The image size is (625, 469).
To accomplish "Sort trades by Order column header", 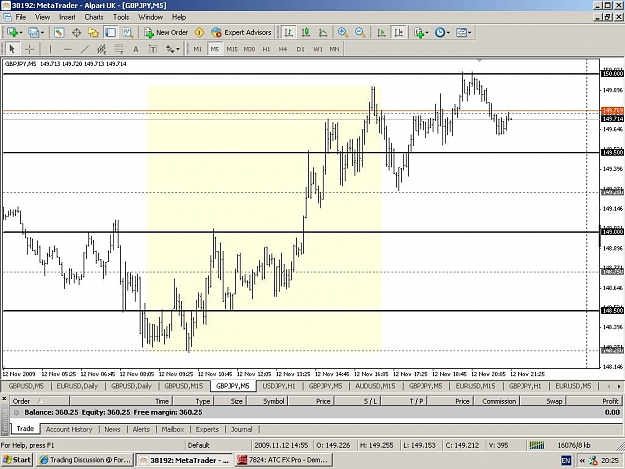I will (x=40, y=401).
